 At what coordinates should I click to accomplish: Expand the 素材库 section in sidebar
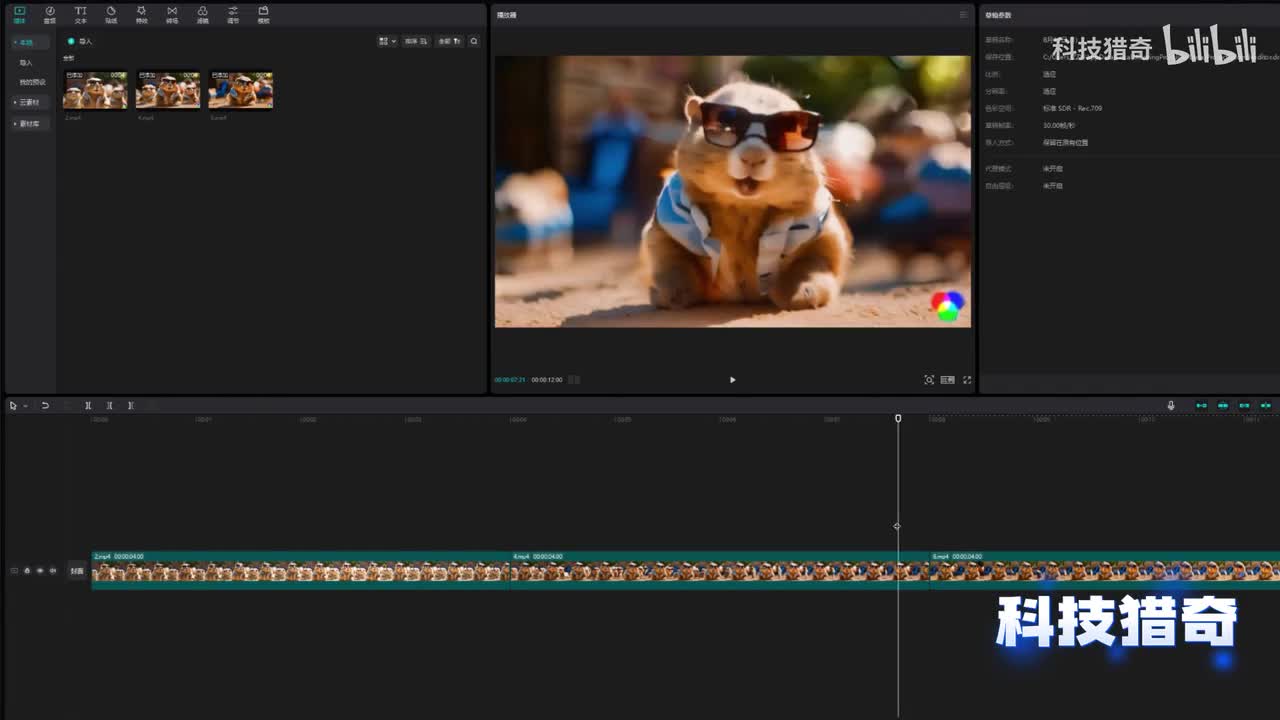click(28, 123)
